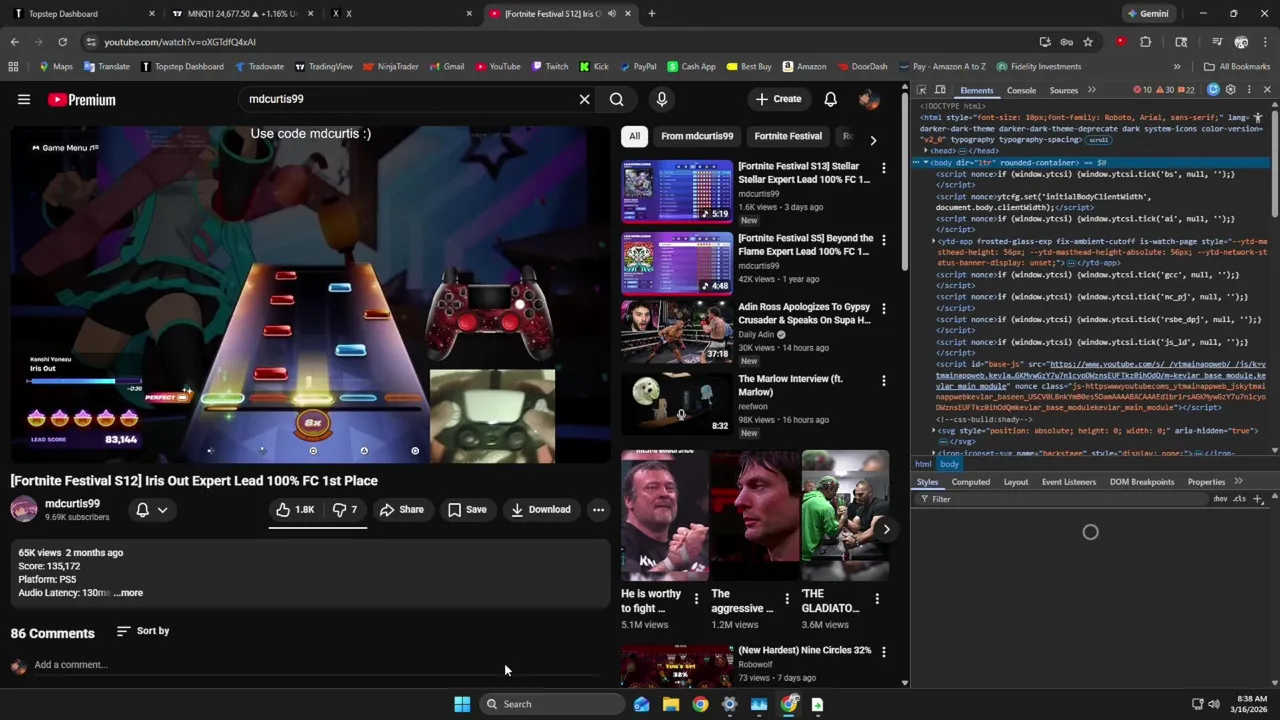Open Sort by comments dropdown
This screenshot has width=1280, height=720.
point(143,631)
